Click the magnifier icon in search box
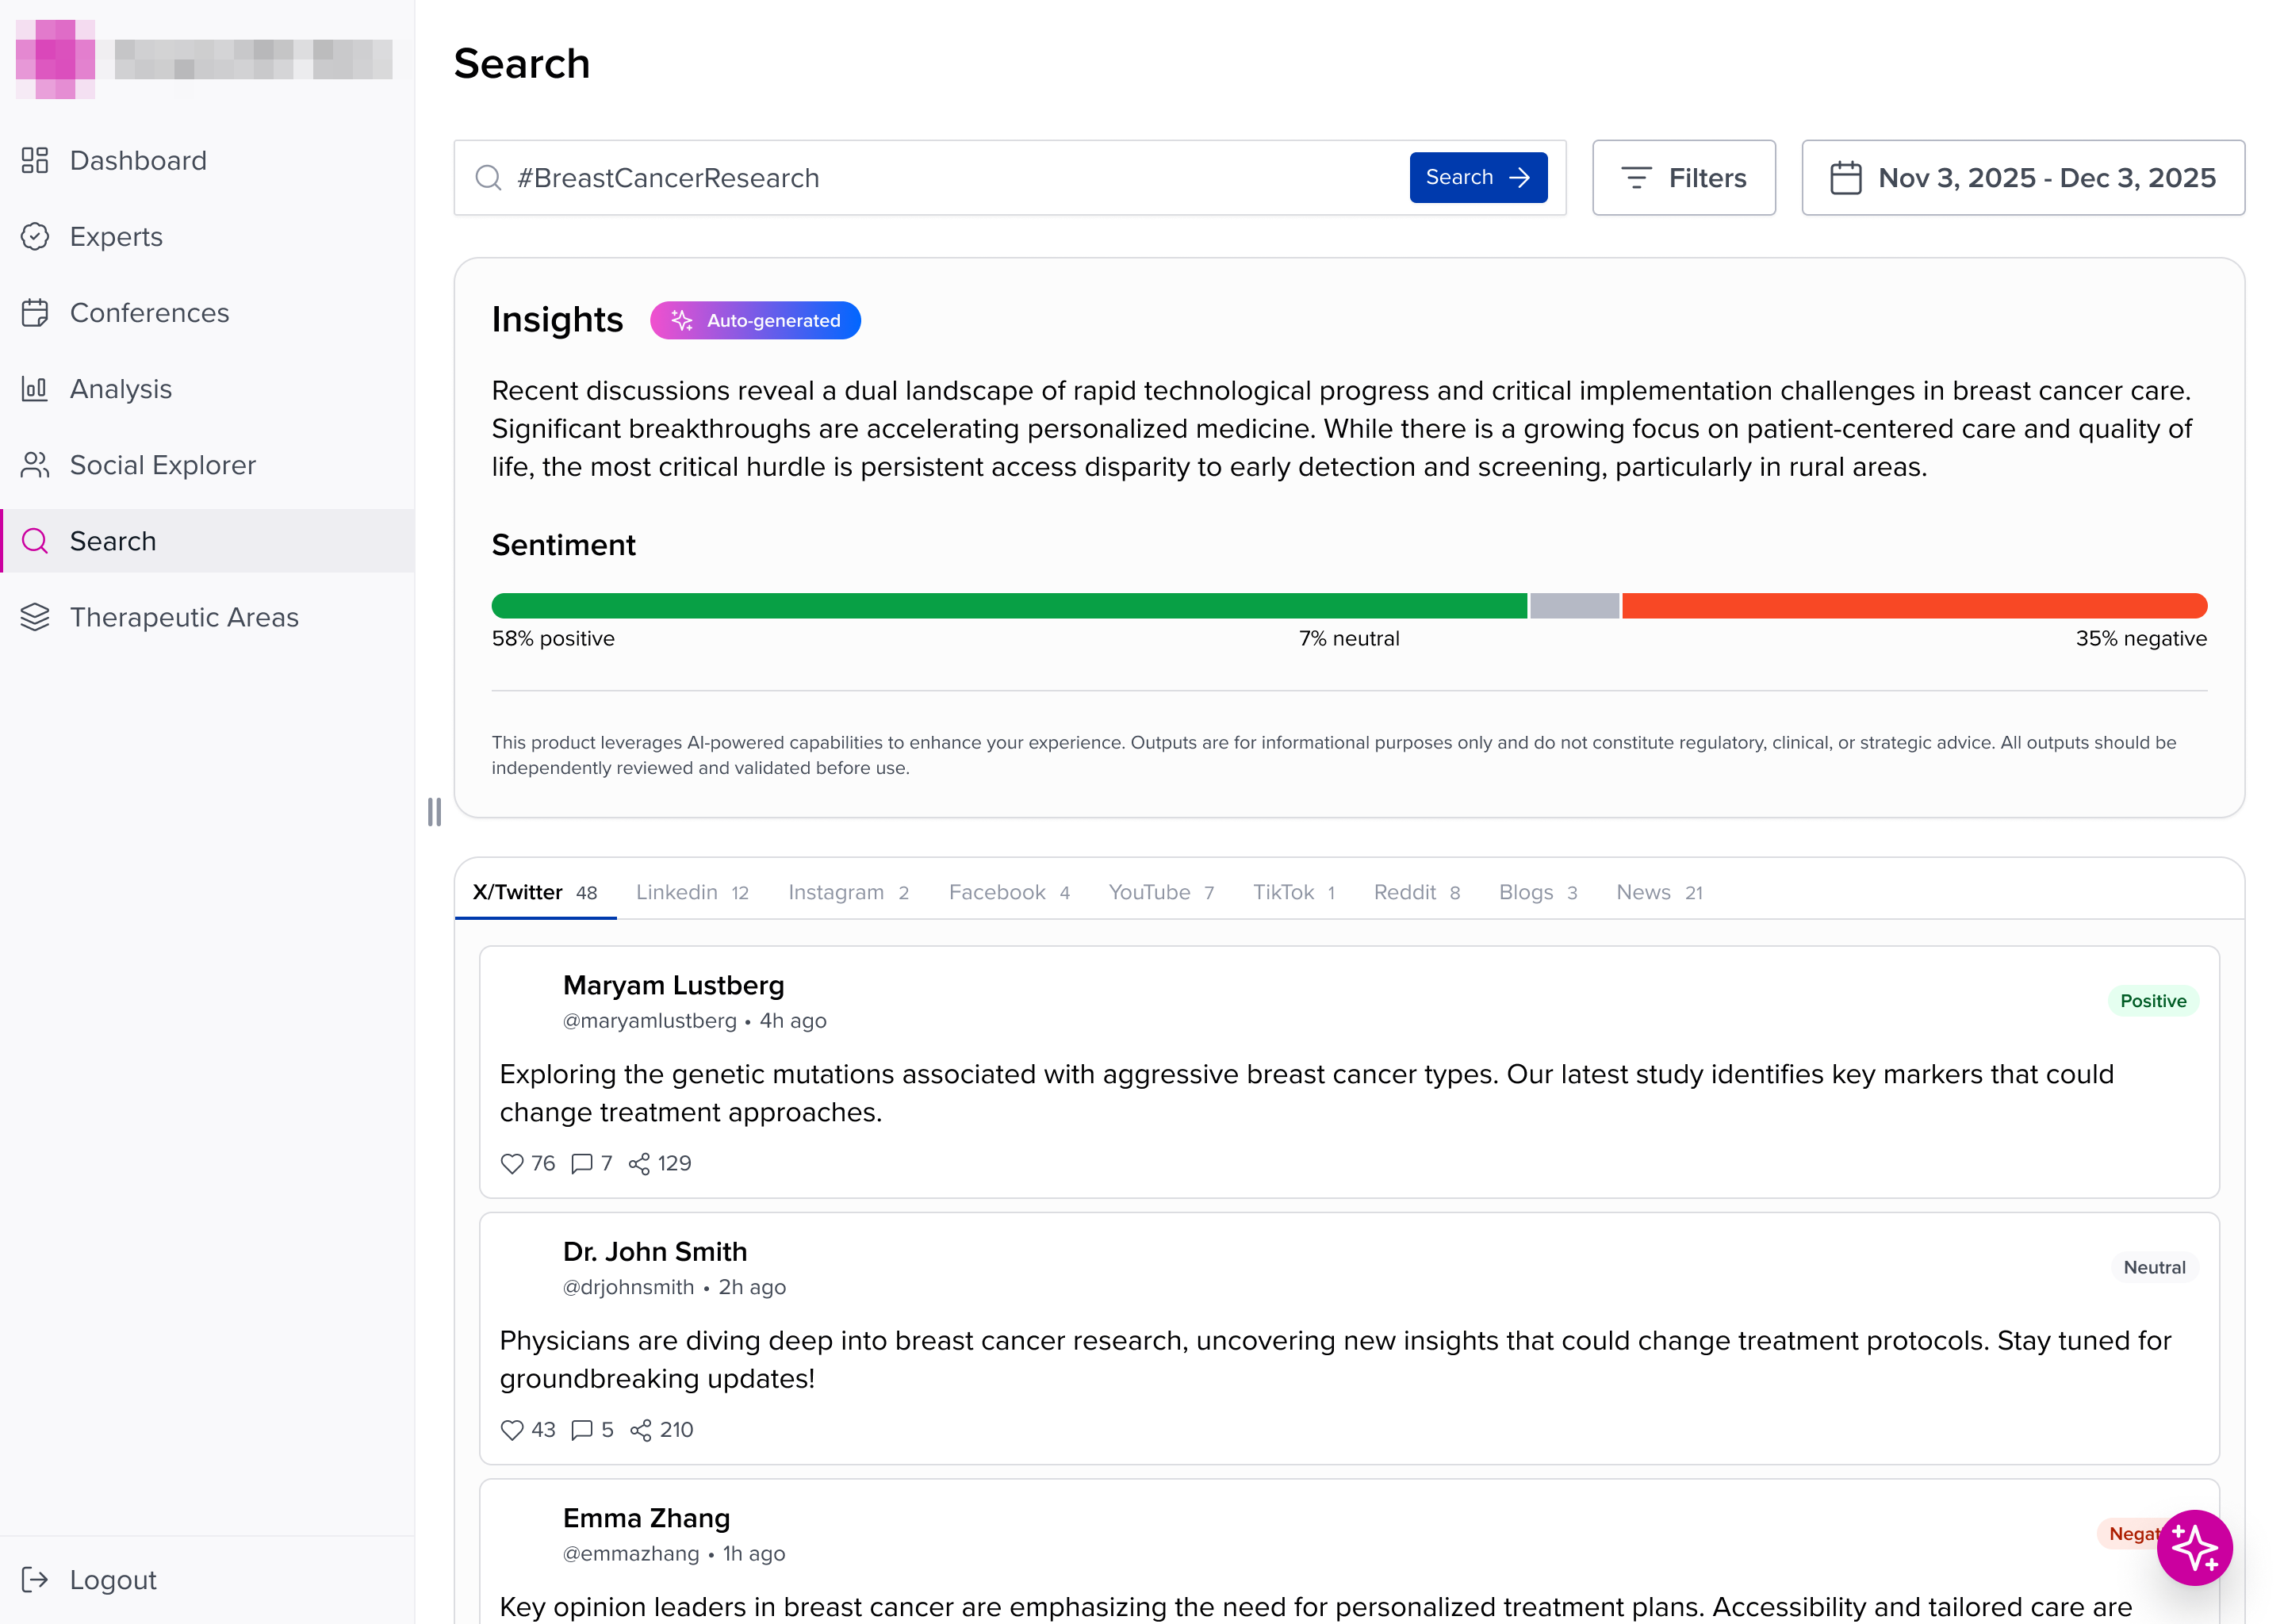The width and height of the screenshot is (2284, 1624). click(488, 177)
